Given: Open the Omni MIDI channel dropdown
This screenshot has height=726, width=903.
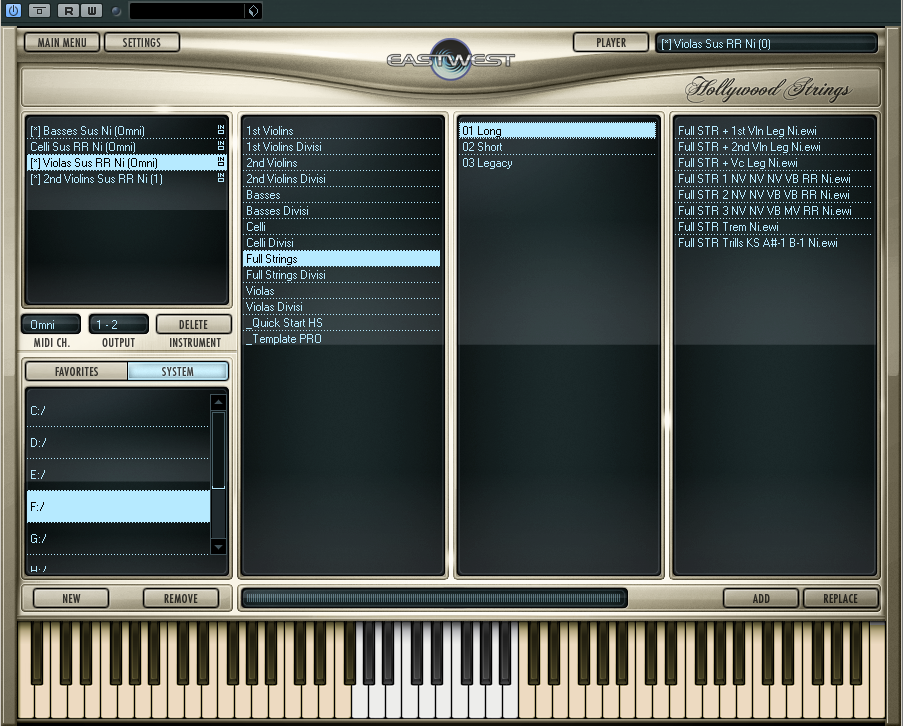Looking at the screenshot, I should [x=51, y=325].
